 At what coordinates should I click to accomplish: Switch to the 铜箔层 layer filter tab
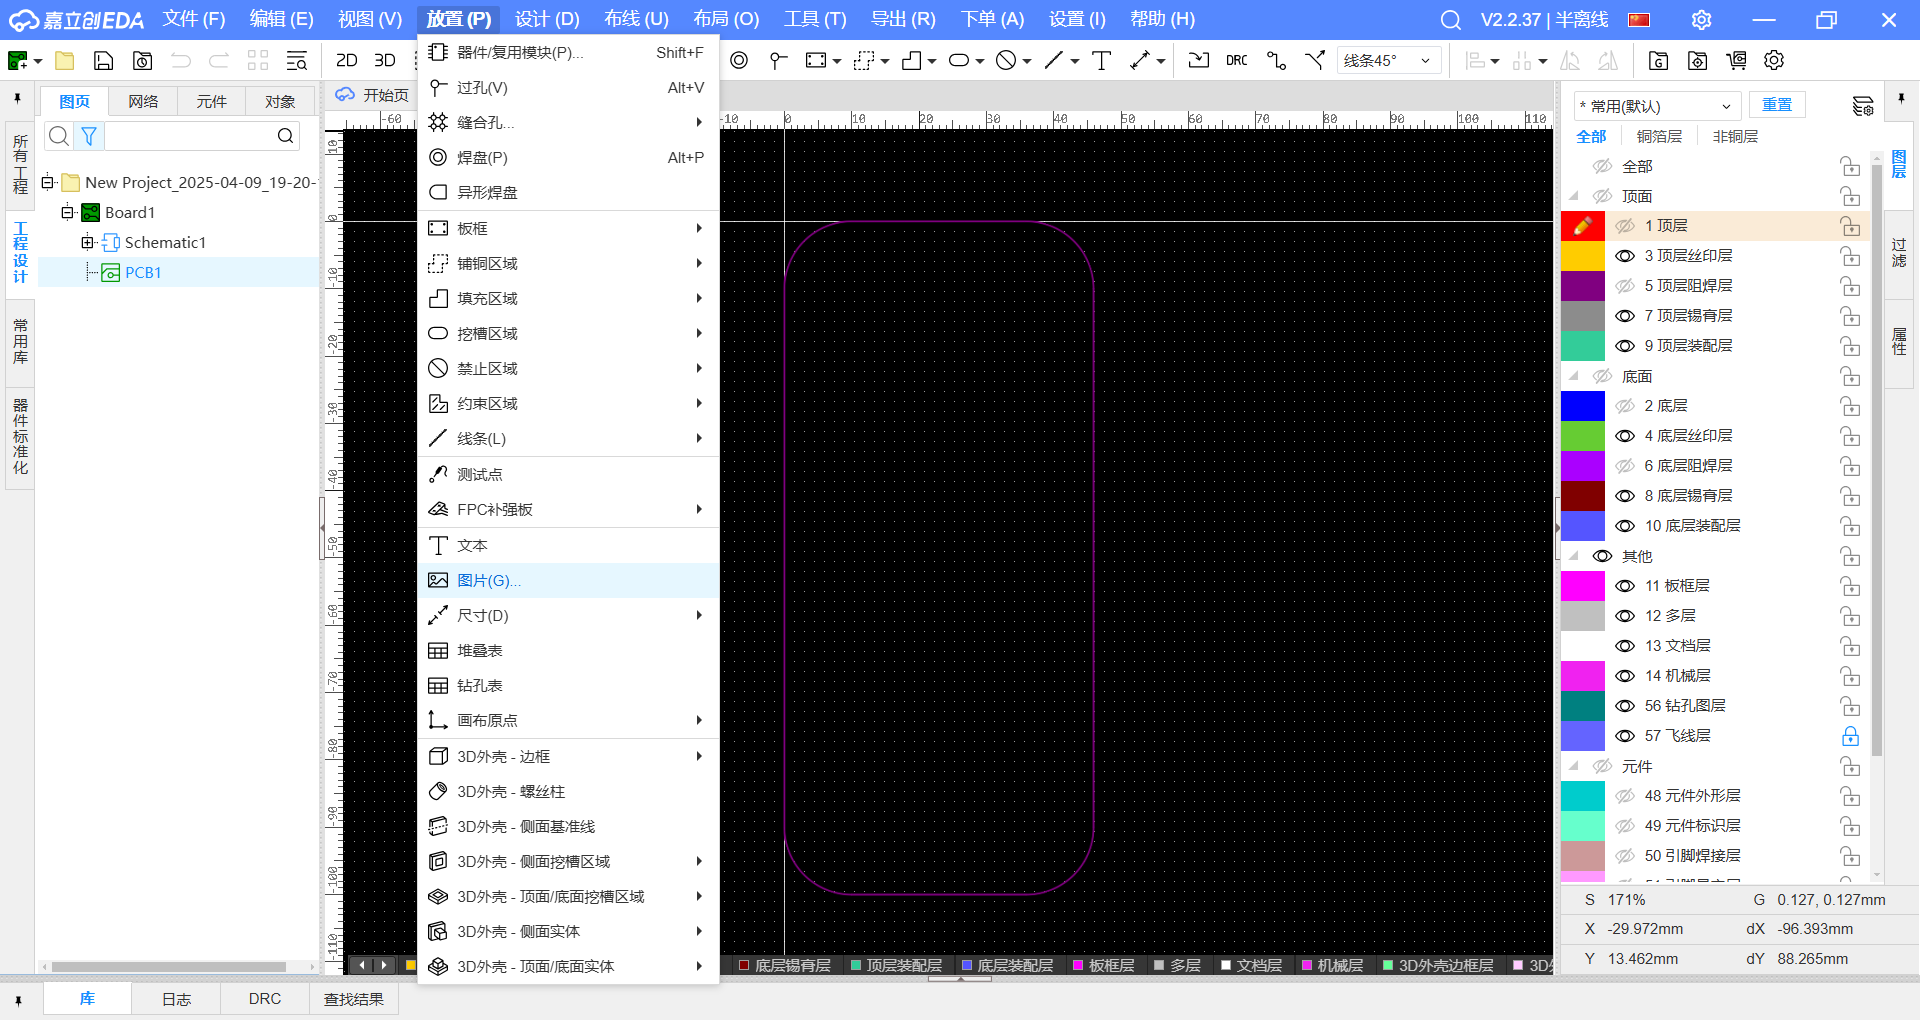[1659, 136]
